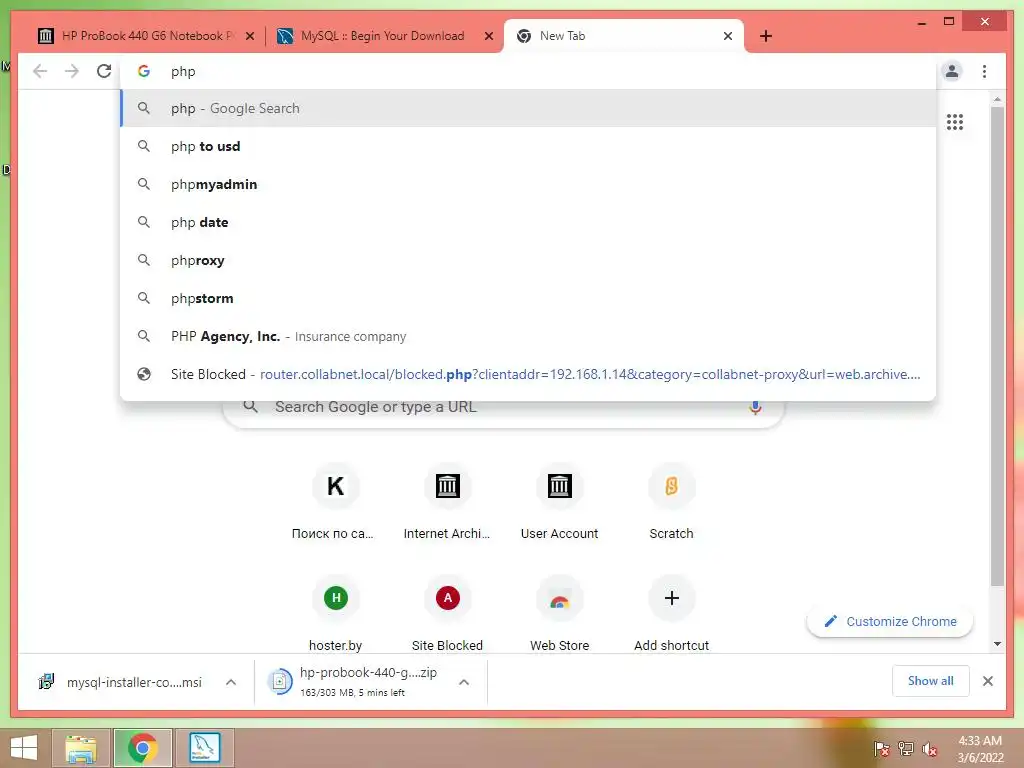Add a new tab with plus button
Screen dimensions: 1024x768
766,36
